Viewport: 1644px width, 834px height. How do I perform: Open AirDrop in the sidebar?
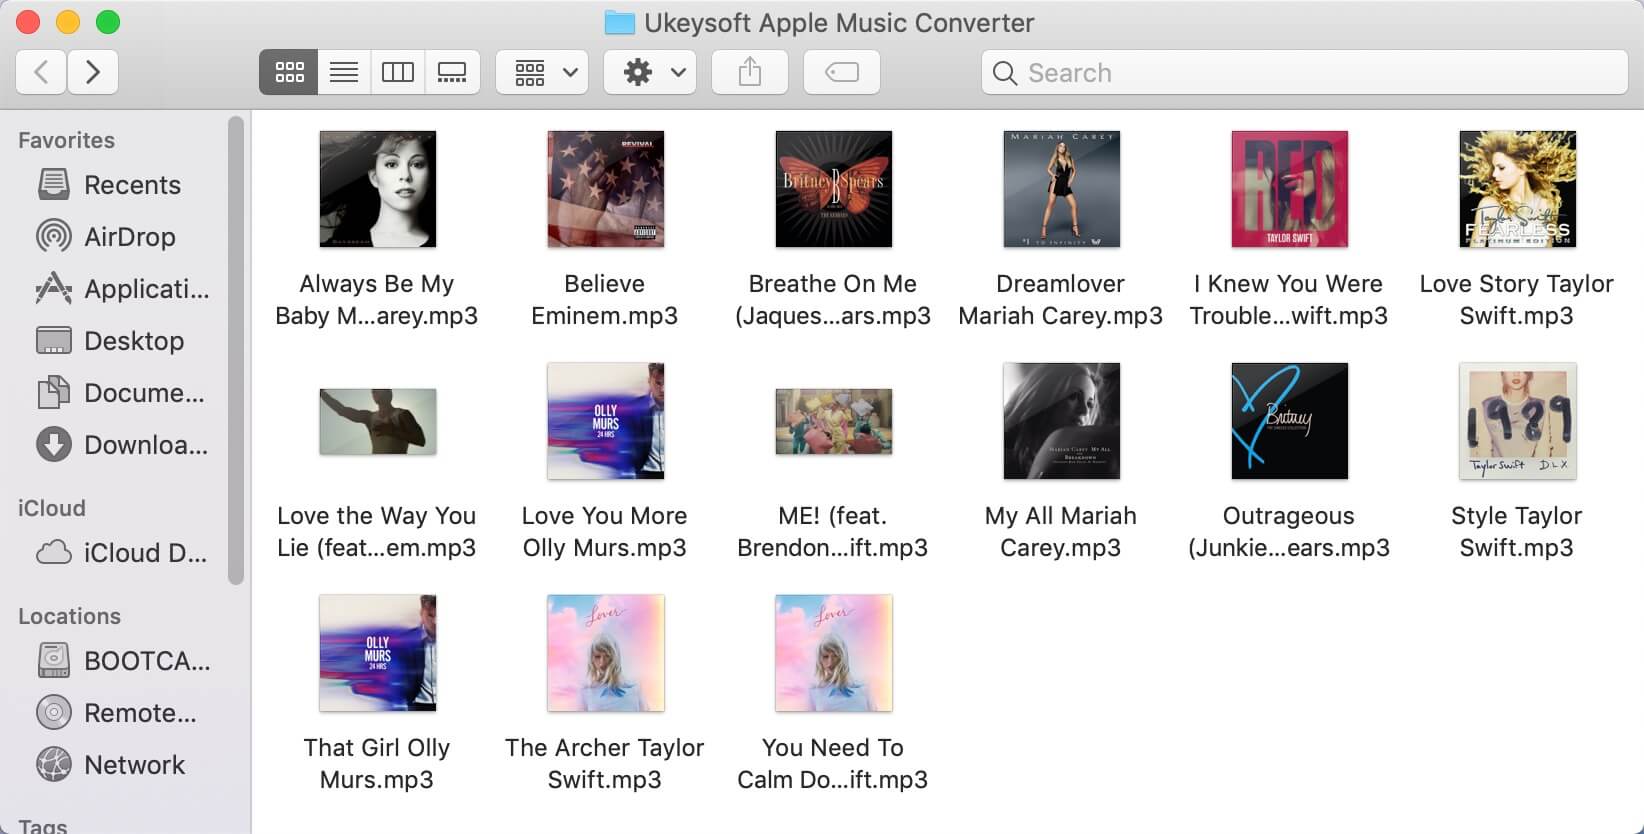(124, 237)
